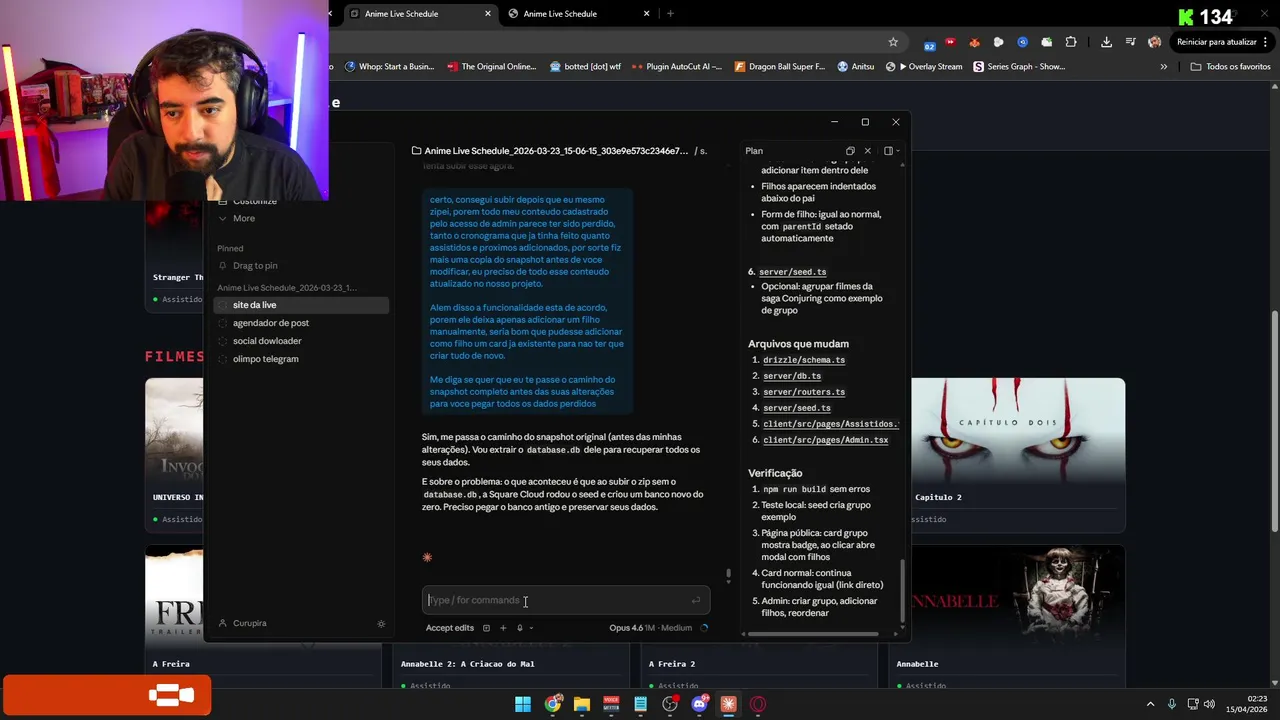Open Dragon Ball Super F... bookmark
1280x720 pixels.
coord(780,67)
